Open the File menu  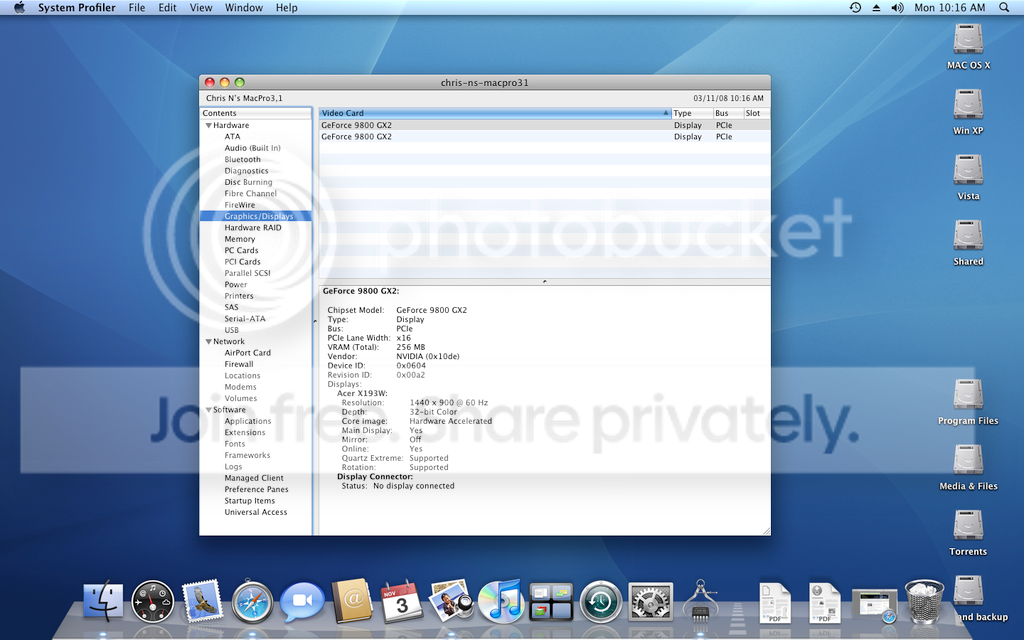point(137,8)
